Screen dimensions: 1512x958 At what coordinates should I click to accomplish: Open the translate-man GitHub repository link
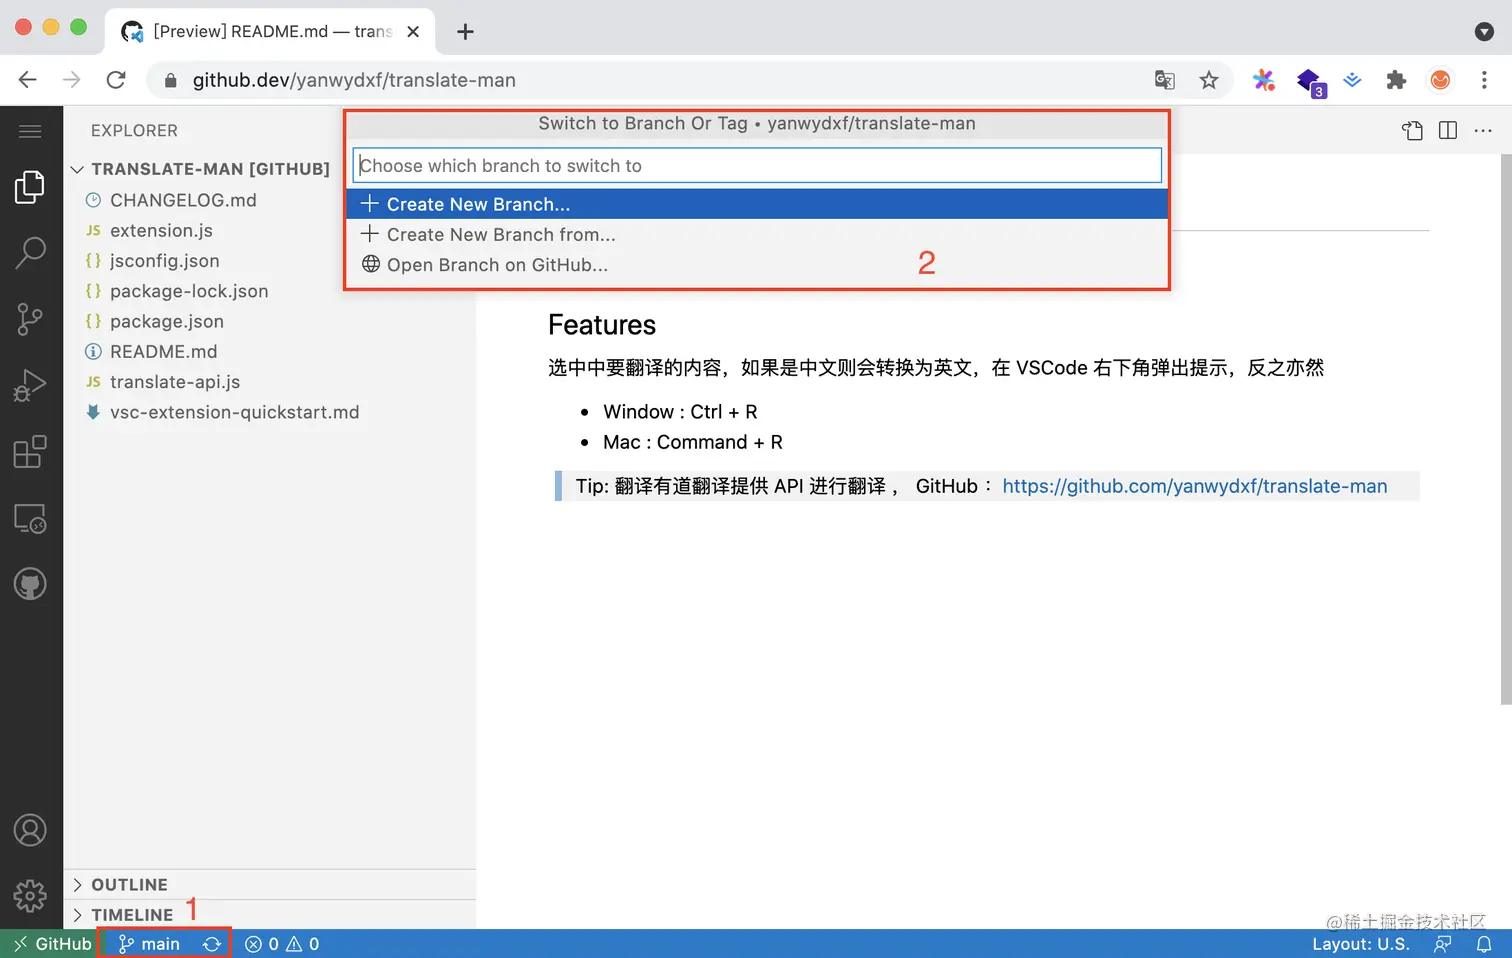tap(1195, 486)
